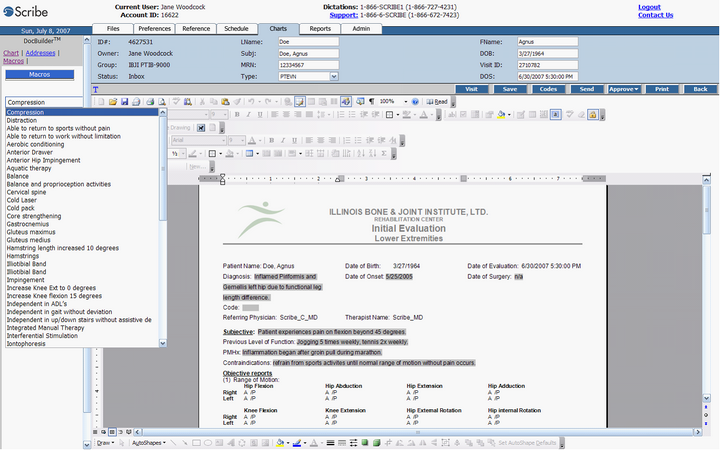Screen dimensions: 720x450
Task: Click the Format Painter brush icon
Action: pos(237,101)
